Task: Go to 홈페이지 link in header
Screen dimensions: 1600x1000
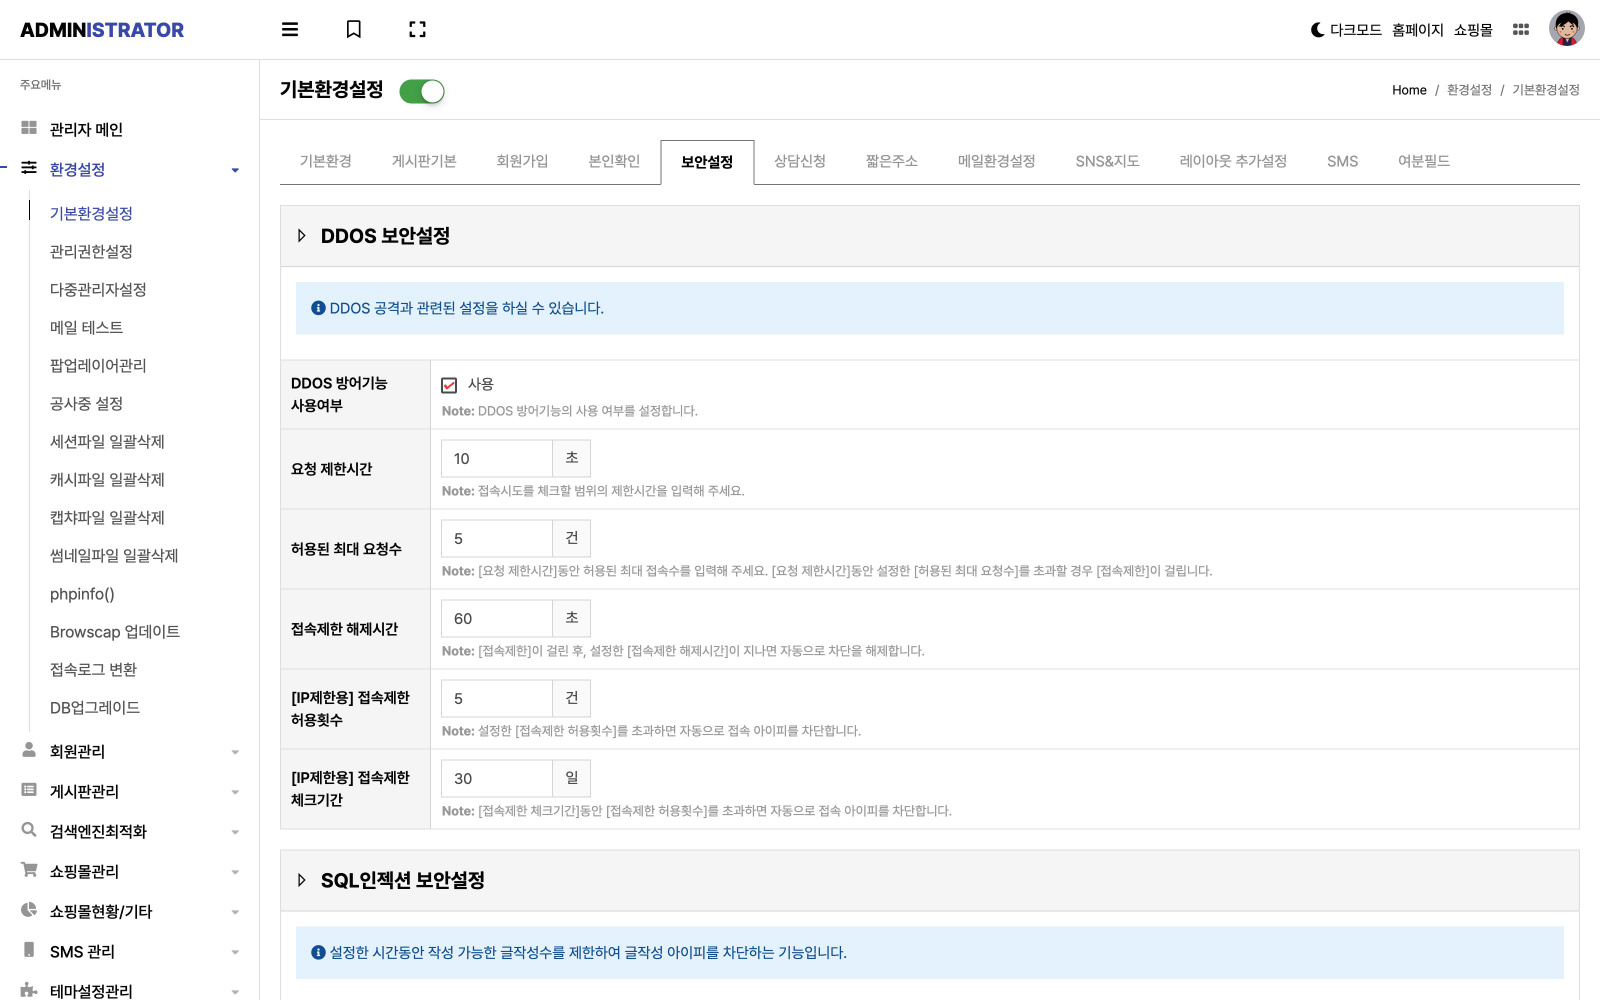Action: pos(1417,30)
